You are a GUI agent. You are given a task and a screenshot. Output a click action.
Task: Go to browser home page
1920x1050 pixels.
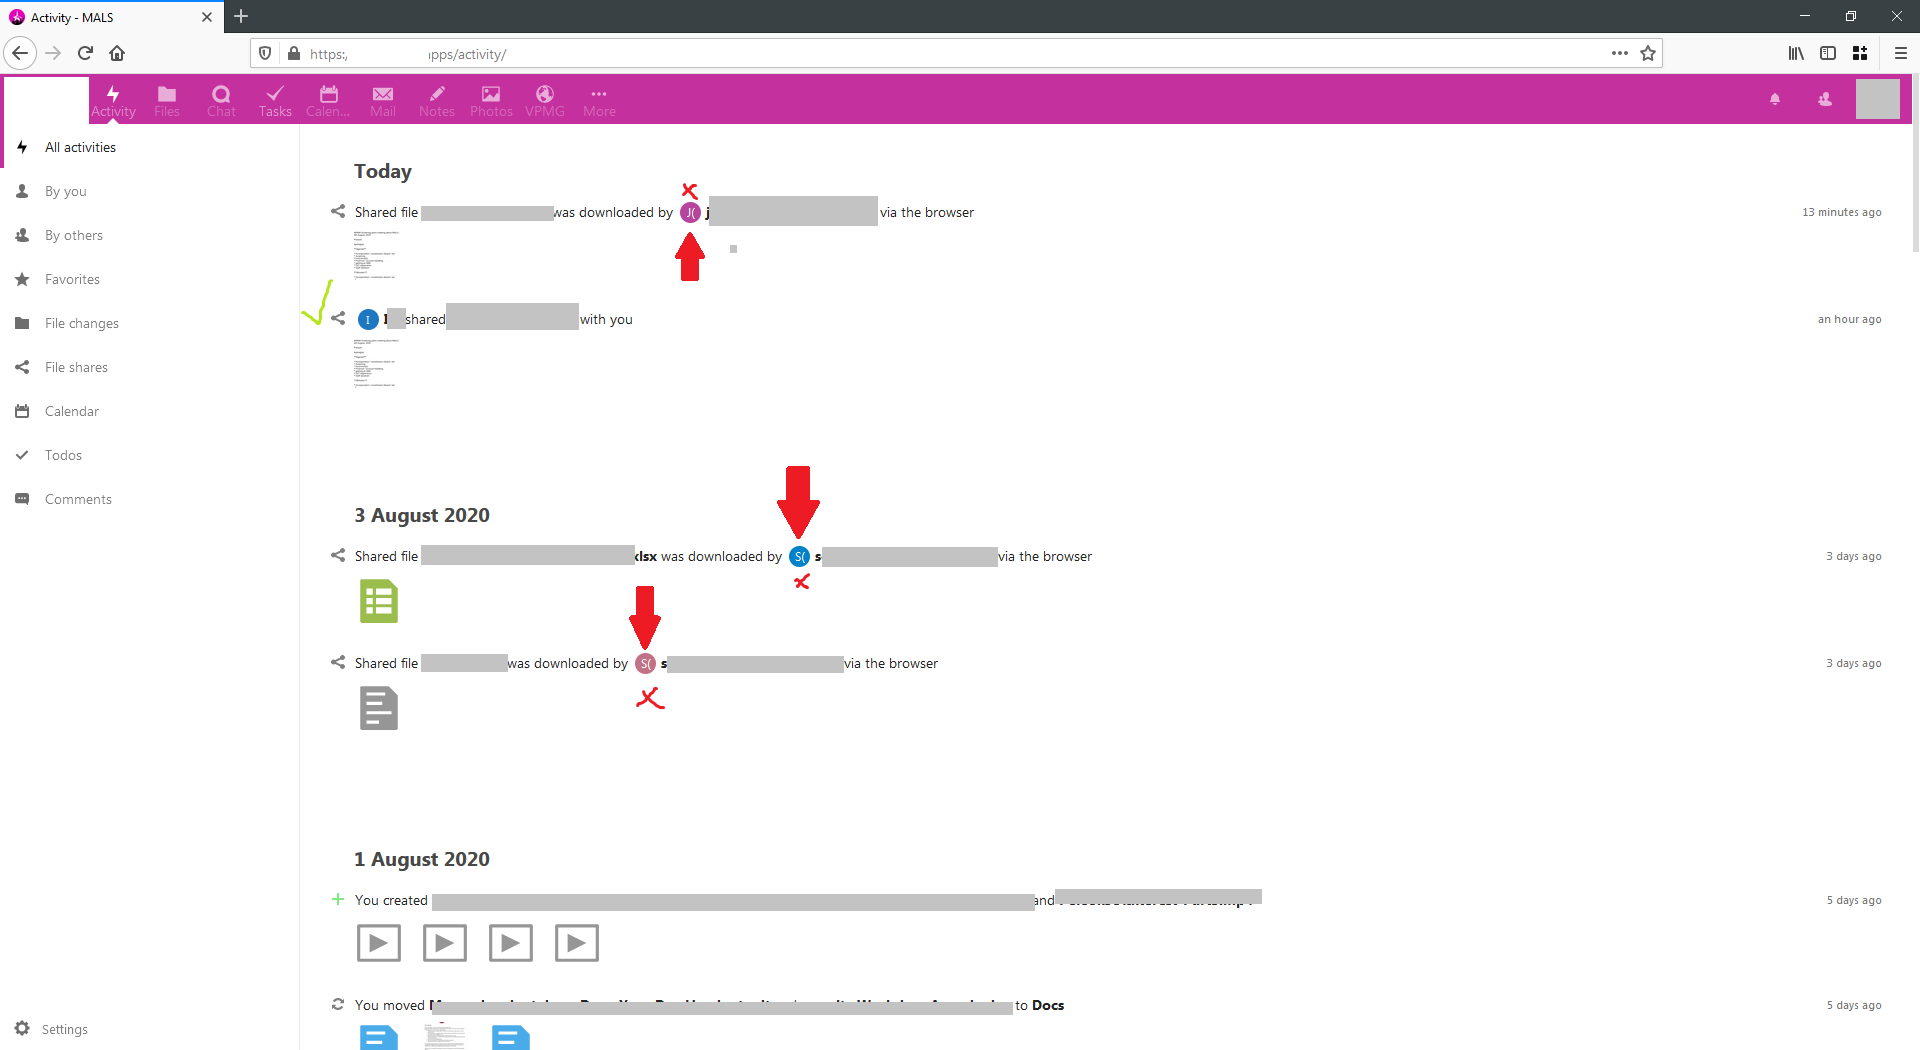coord(117,53)
